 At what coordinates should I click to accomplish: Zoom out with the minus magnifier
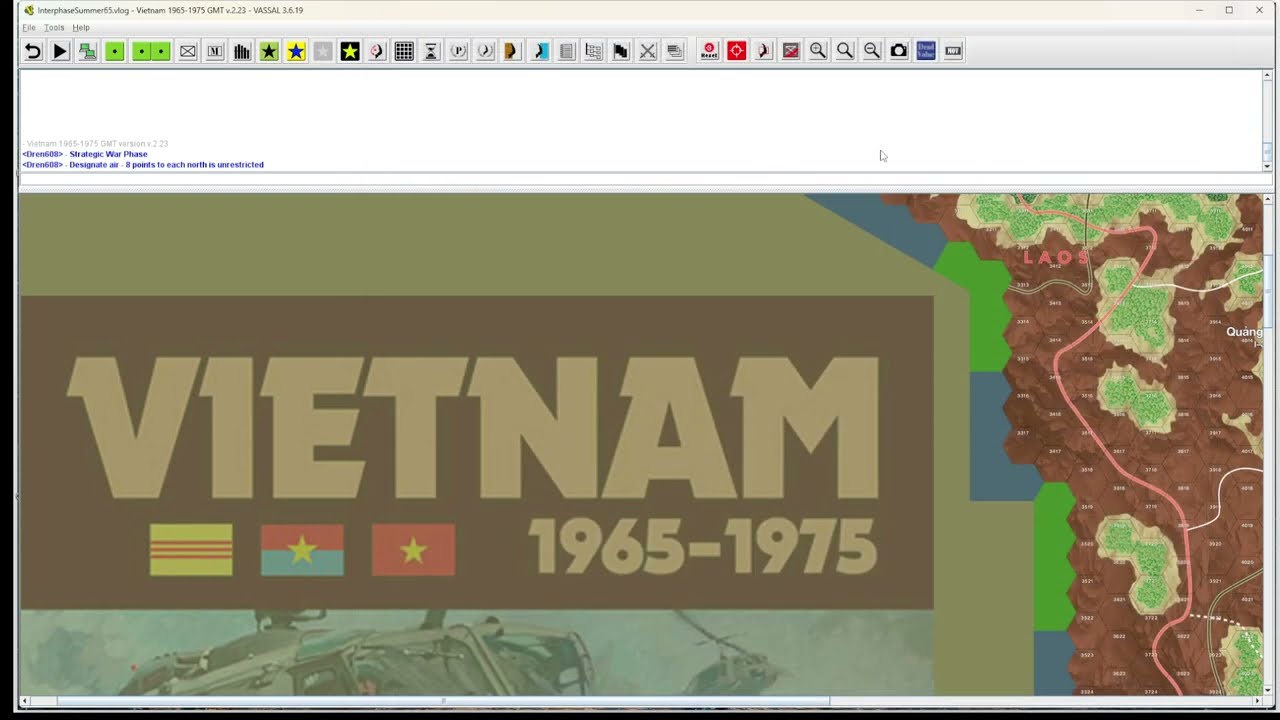pyautogui.click(x=872, y=51)
